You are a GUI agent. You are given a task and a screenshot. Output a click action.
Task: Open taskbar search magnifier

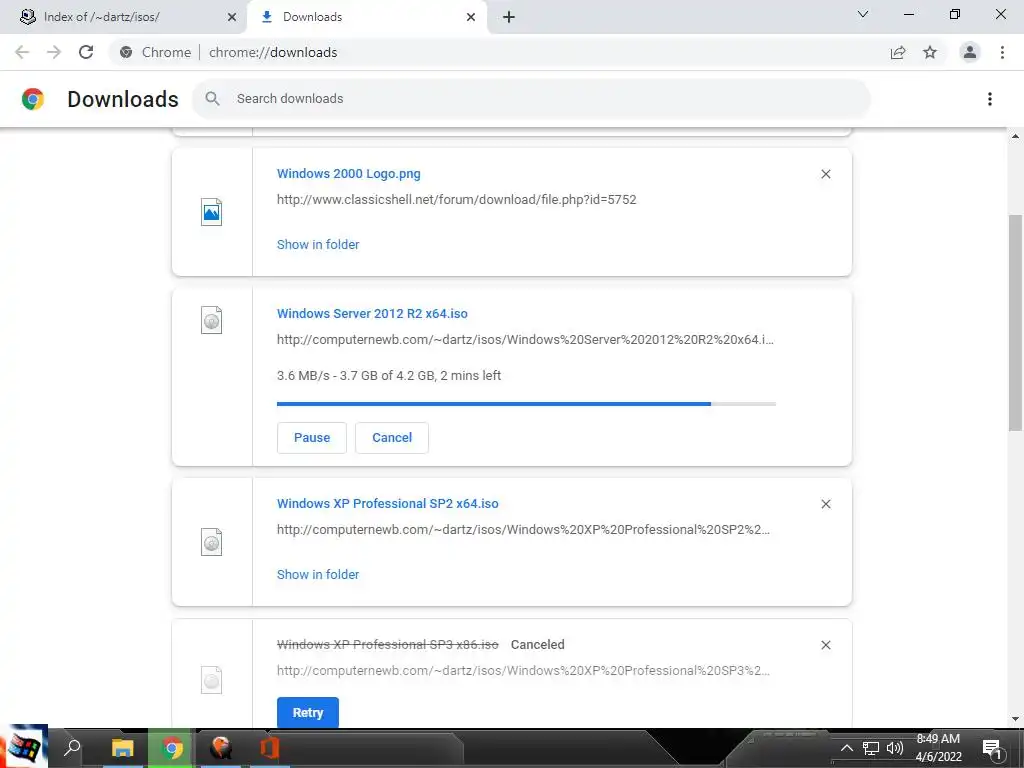click(x=72, y=747)
